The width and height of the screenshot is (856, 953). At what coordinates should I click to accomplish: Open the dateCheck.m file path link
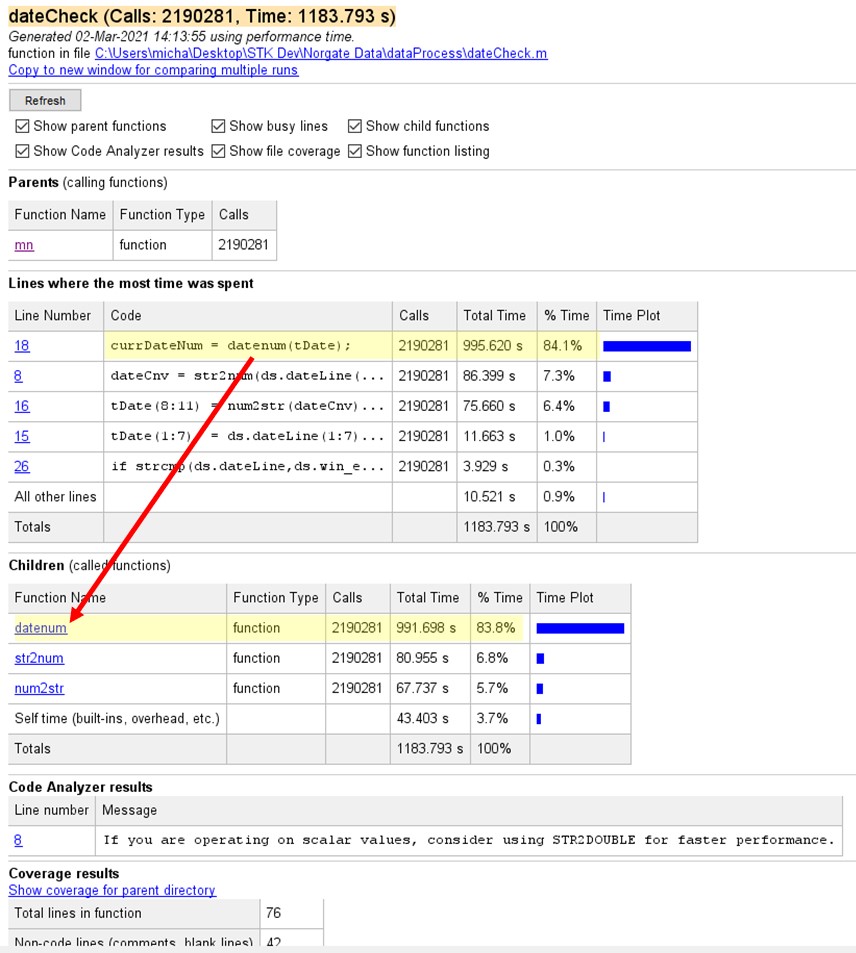(321, 54)
